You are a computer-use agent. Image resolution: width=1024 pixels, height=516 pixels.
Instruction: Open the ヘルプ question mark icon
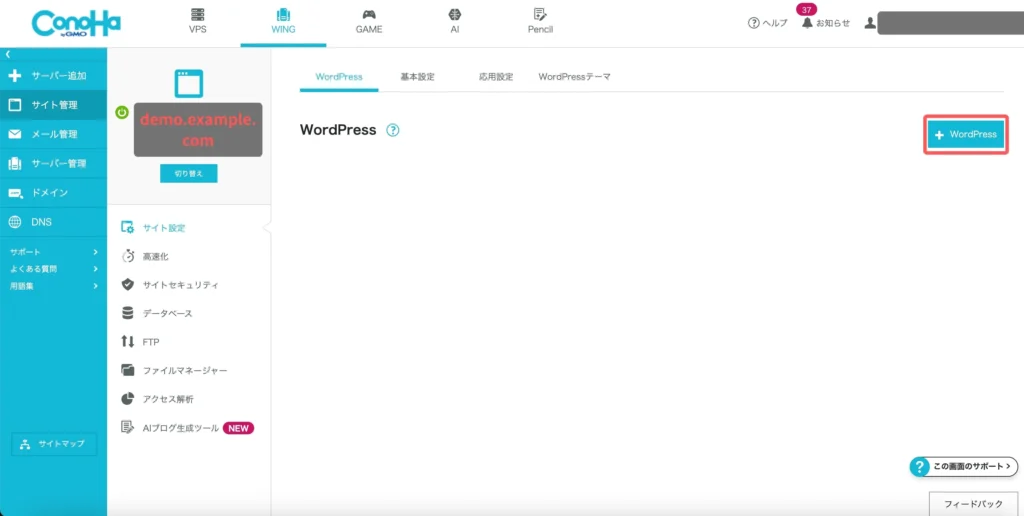click(x=753, y=23)
